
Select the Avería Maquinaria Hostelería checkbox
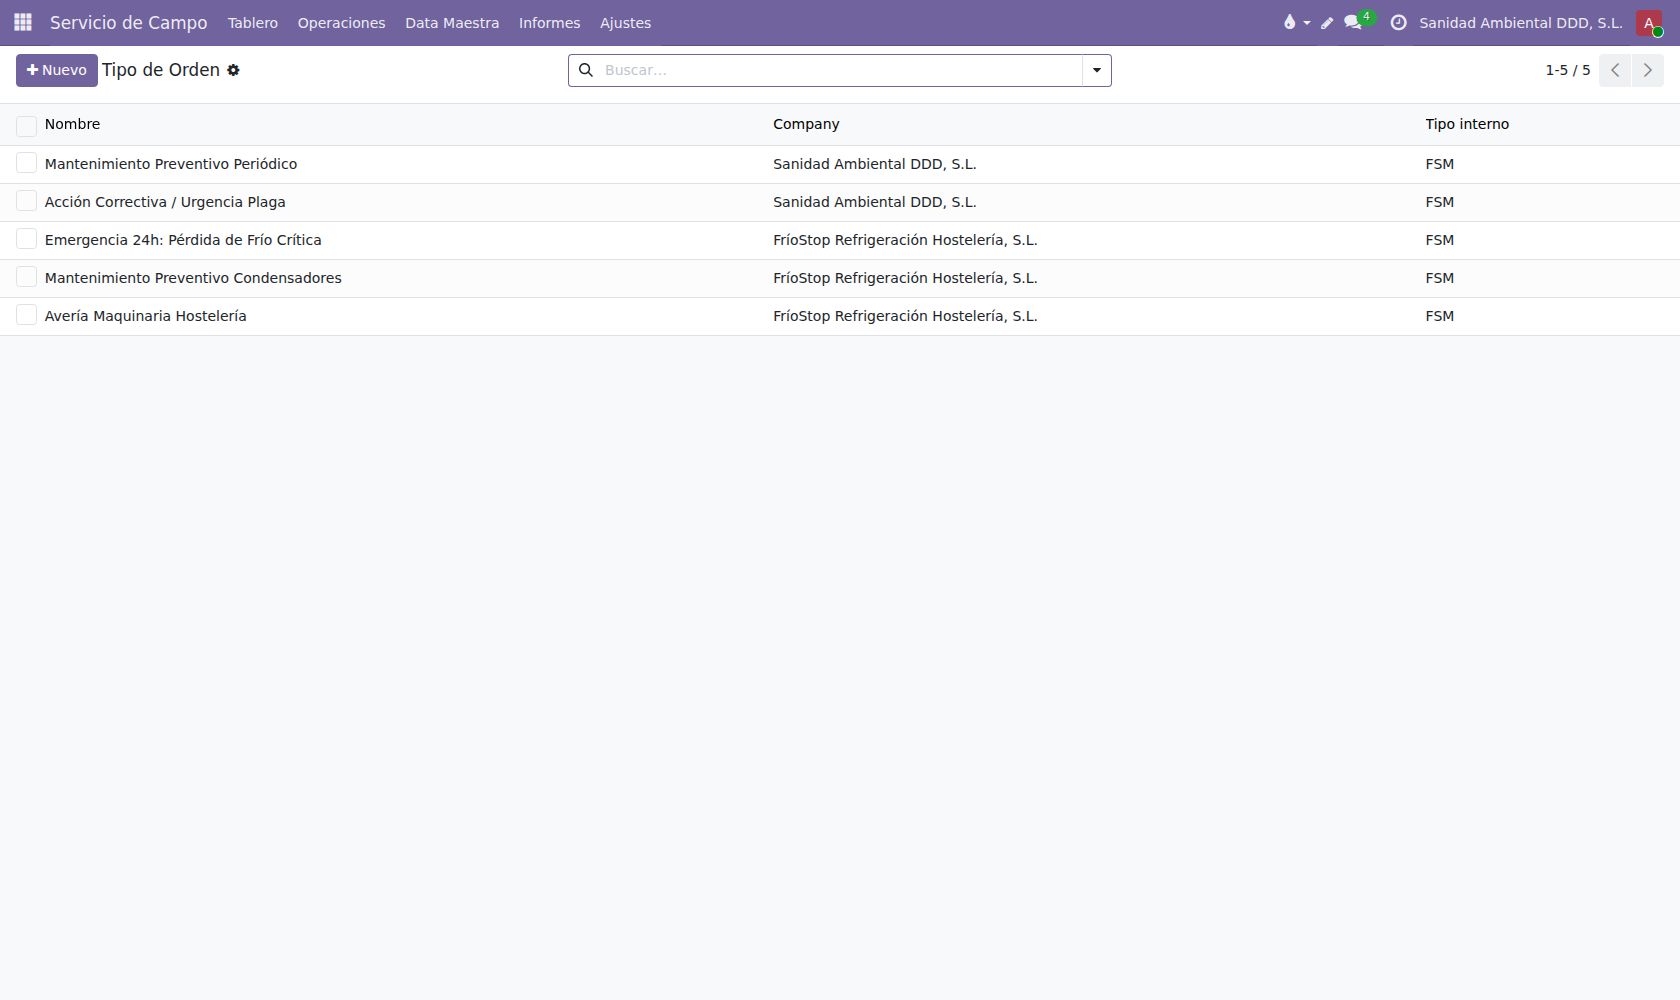(26, 315)
